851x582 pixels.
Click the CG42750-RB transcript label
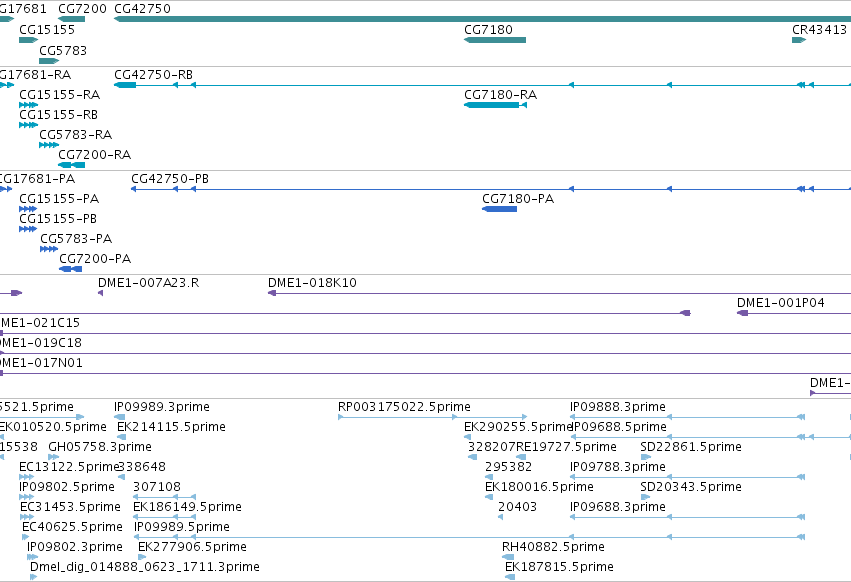(154, 75)
